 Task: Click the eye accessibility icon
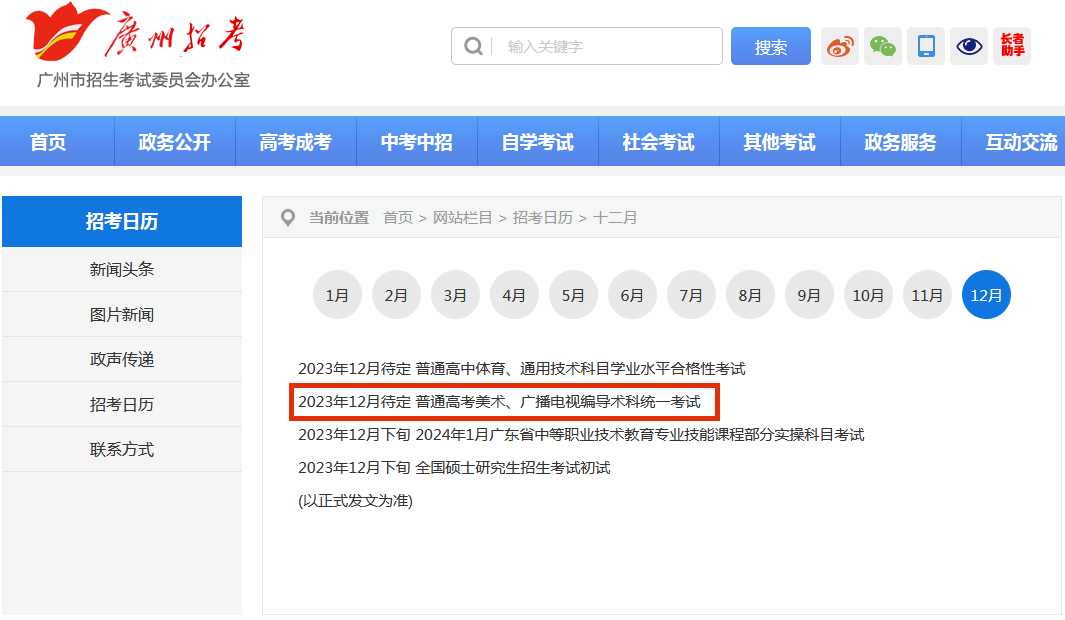tap(969, 46)
